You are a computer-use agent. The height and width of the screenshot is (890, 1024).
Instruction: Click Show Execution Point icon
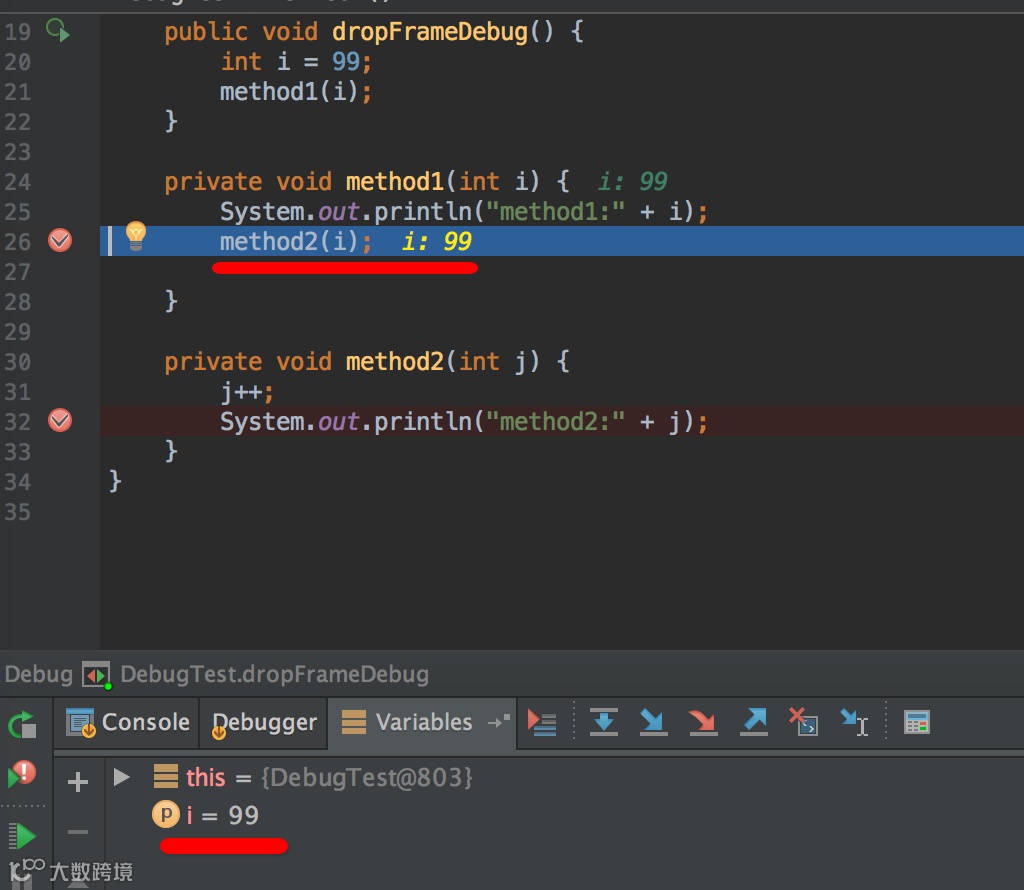pyautogui.click(x=541, y=722)
